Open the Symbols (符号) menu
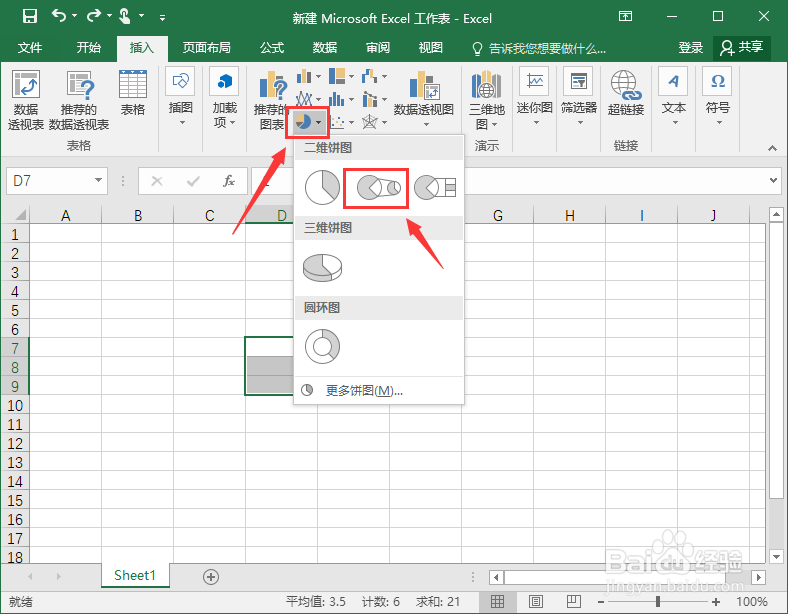Viewport: 788px width, 614px height. coord(718,98)
